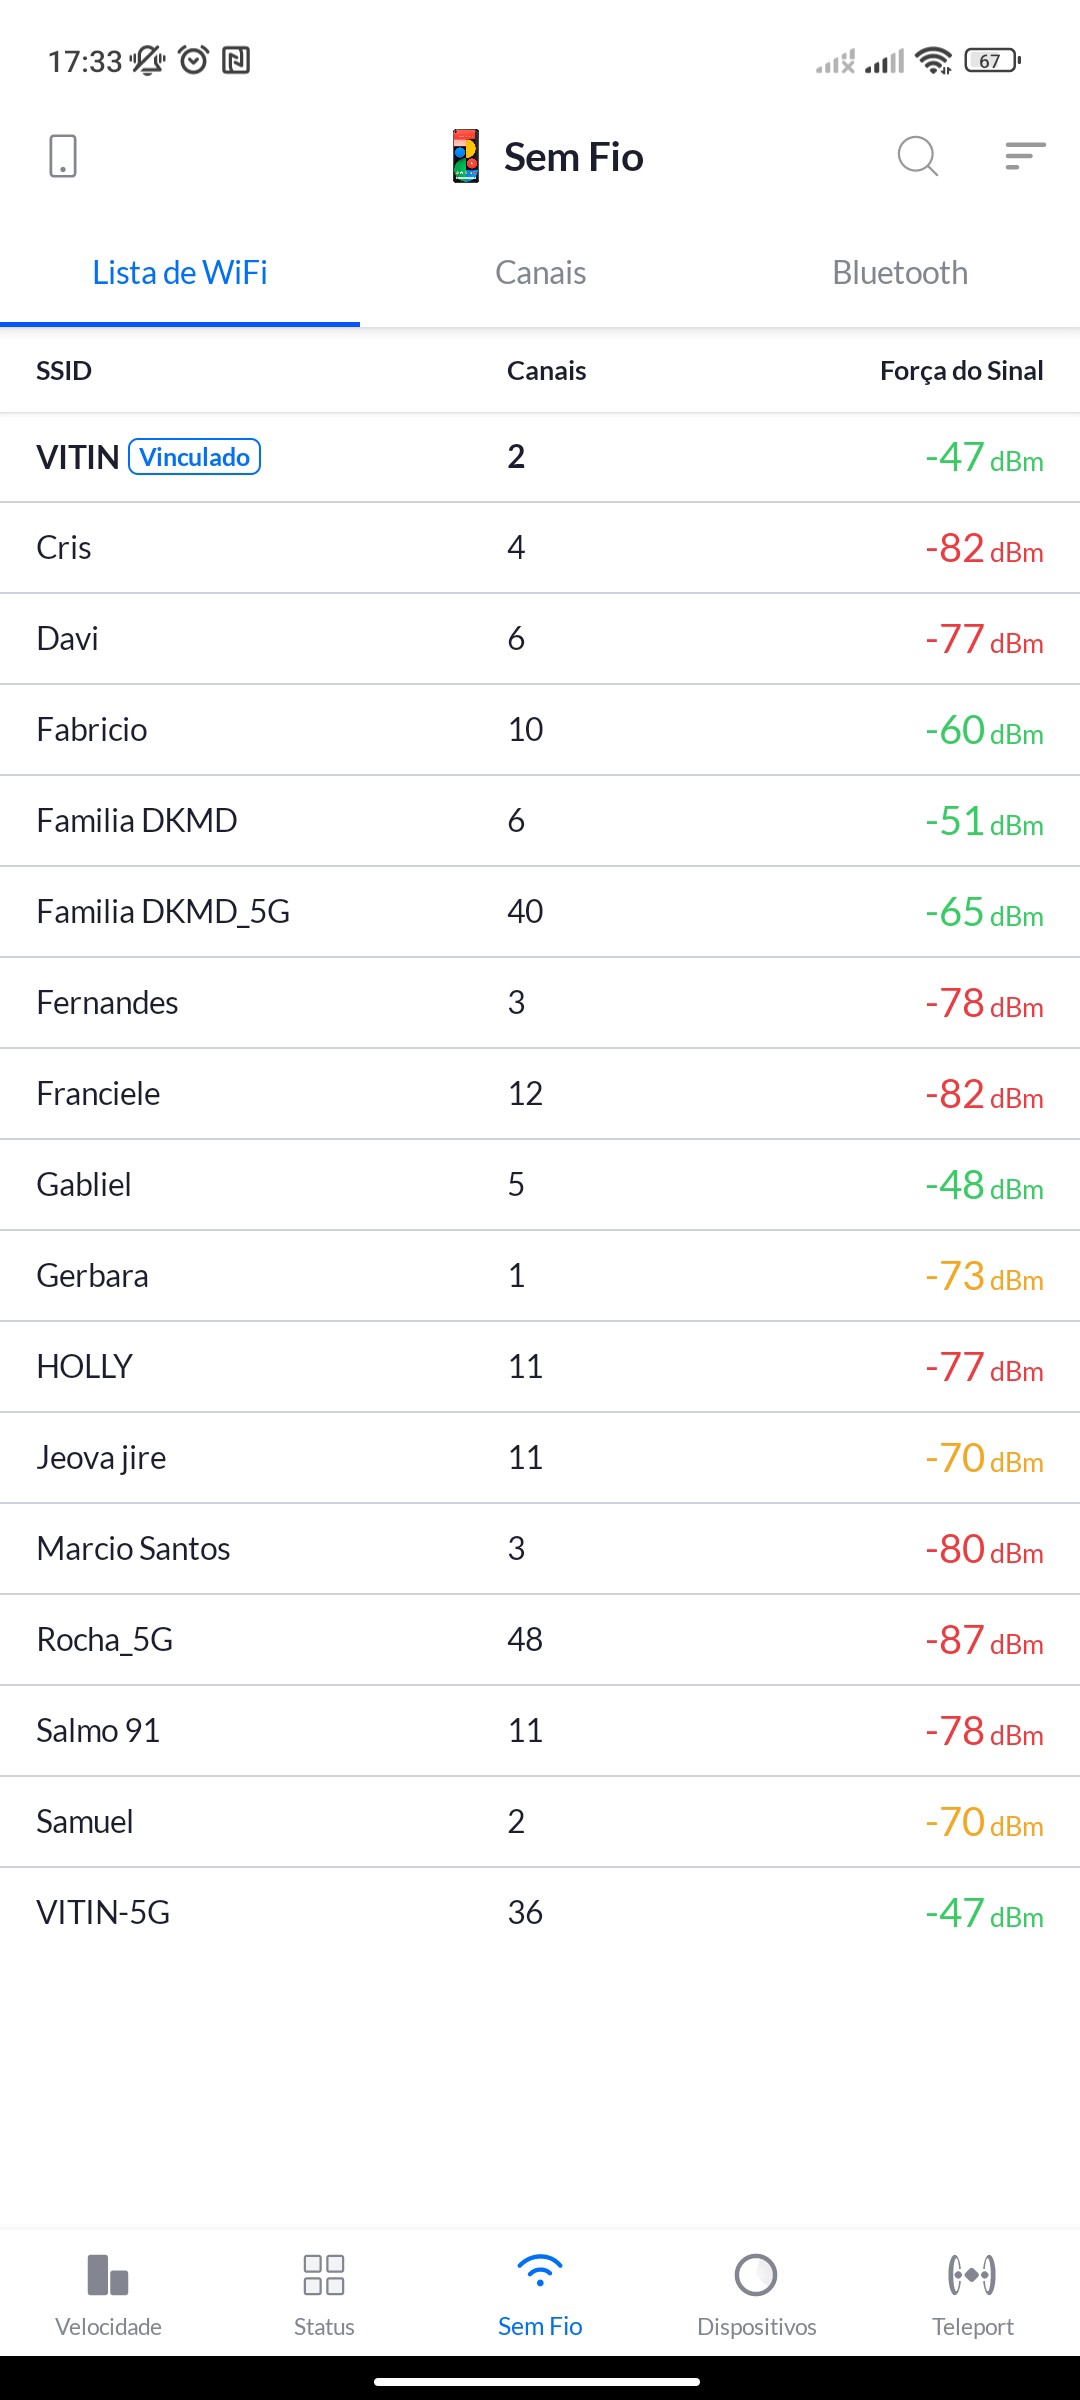Tap the SSID column header
Image resolution: width=1080 pixels, height=2400 pixels.
pyautogui.click(x=64, y=371)
